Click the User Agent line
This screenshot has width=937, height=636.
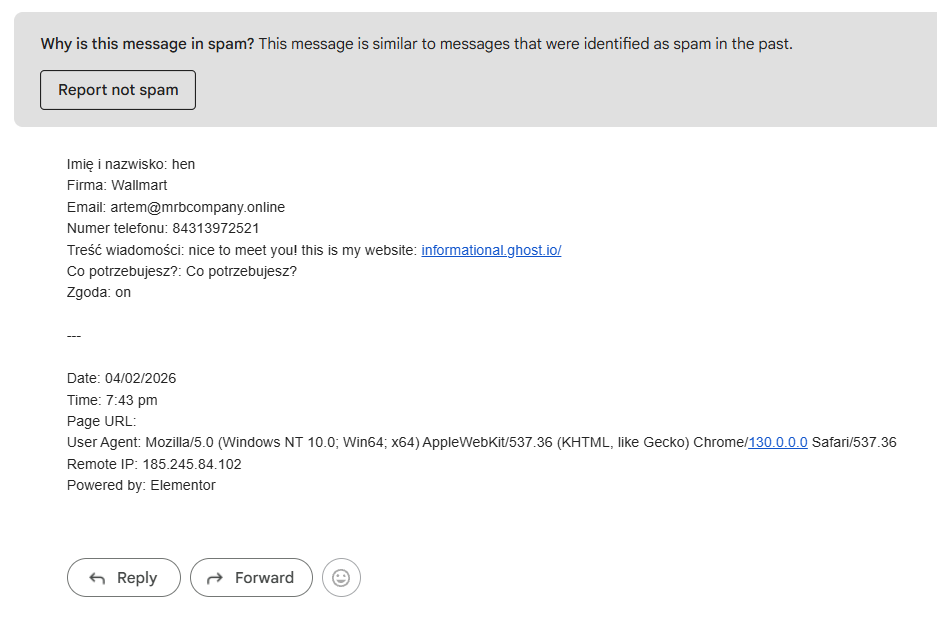pos(400,441)
